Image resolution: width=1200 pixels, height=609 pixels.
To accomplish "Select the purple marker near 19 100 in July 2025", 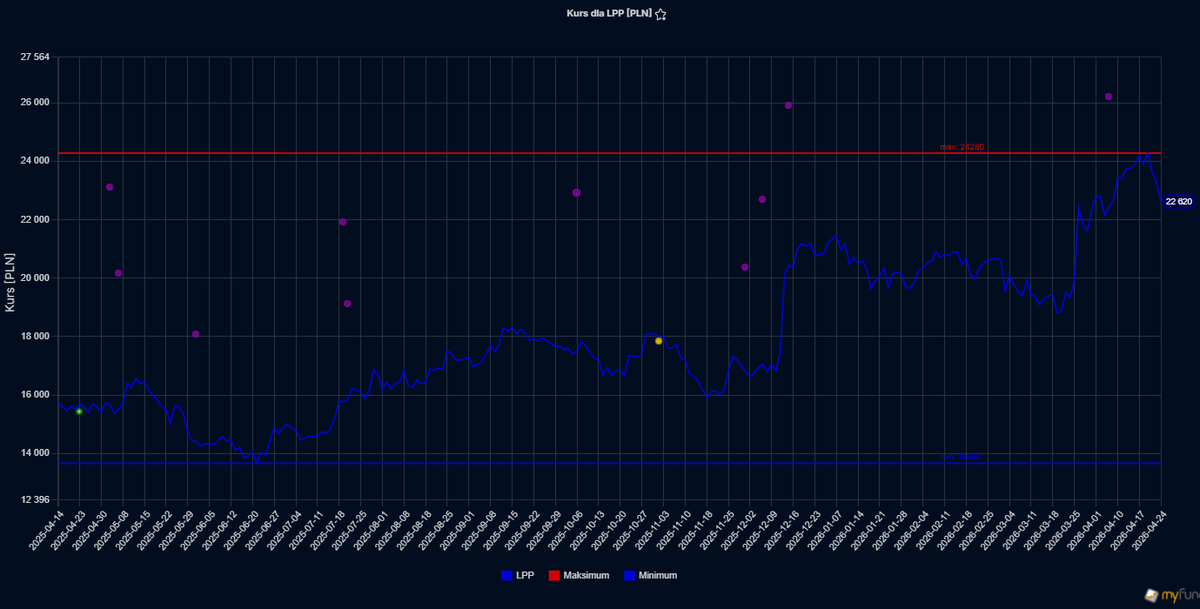I will (347, 303).
